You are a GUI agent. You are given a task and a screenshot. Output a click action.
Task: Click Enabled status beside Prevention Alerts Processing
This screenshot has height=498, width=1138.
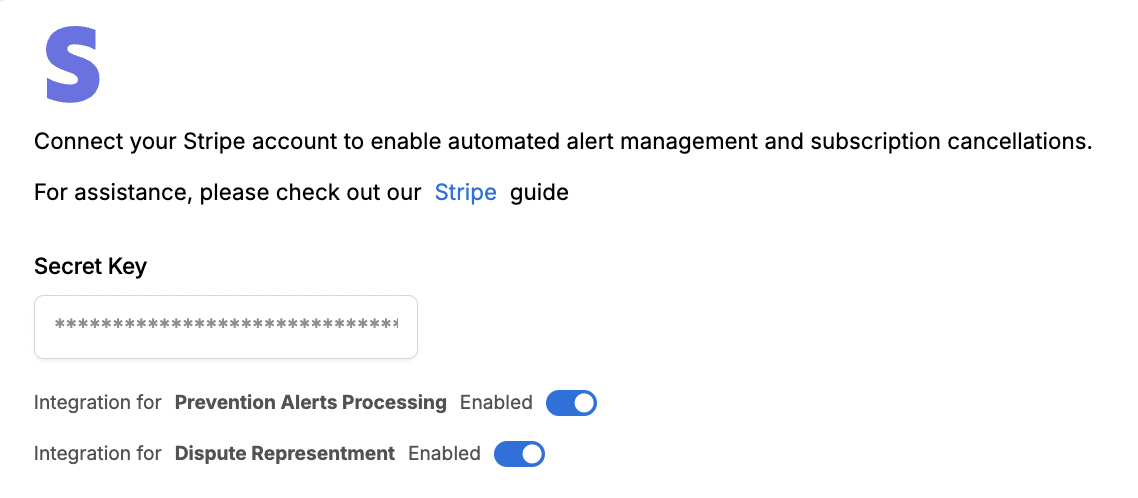[496, 402]
